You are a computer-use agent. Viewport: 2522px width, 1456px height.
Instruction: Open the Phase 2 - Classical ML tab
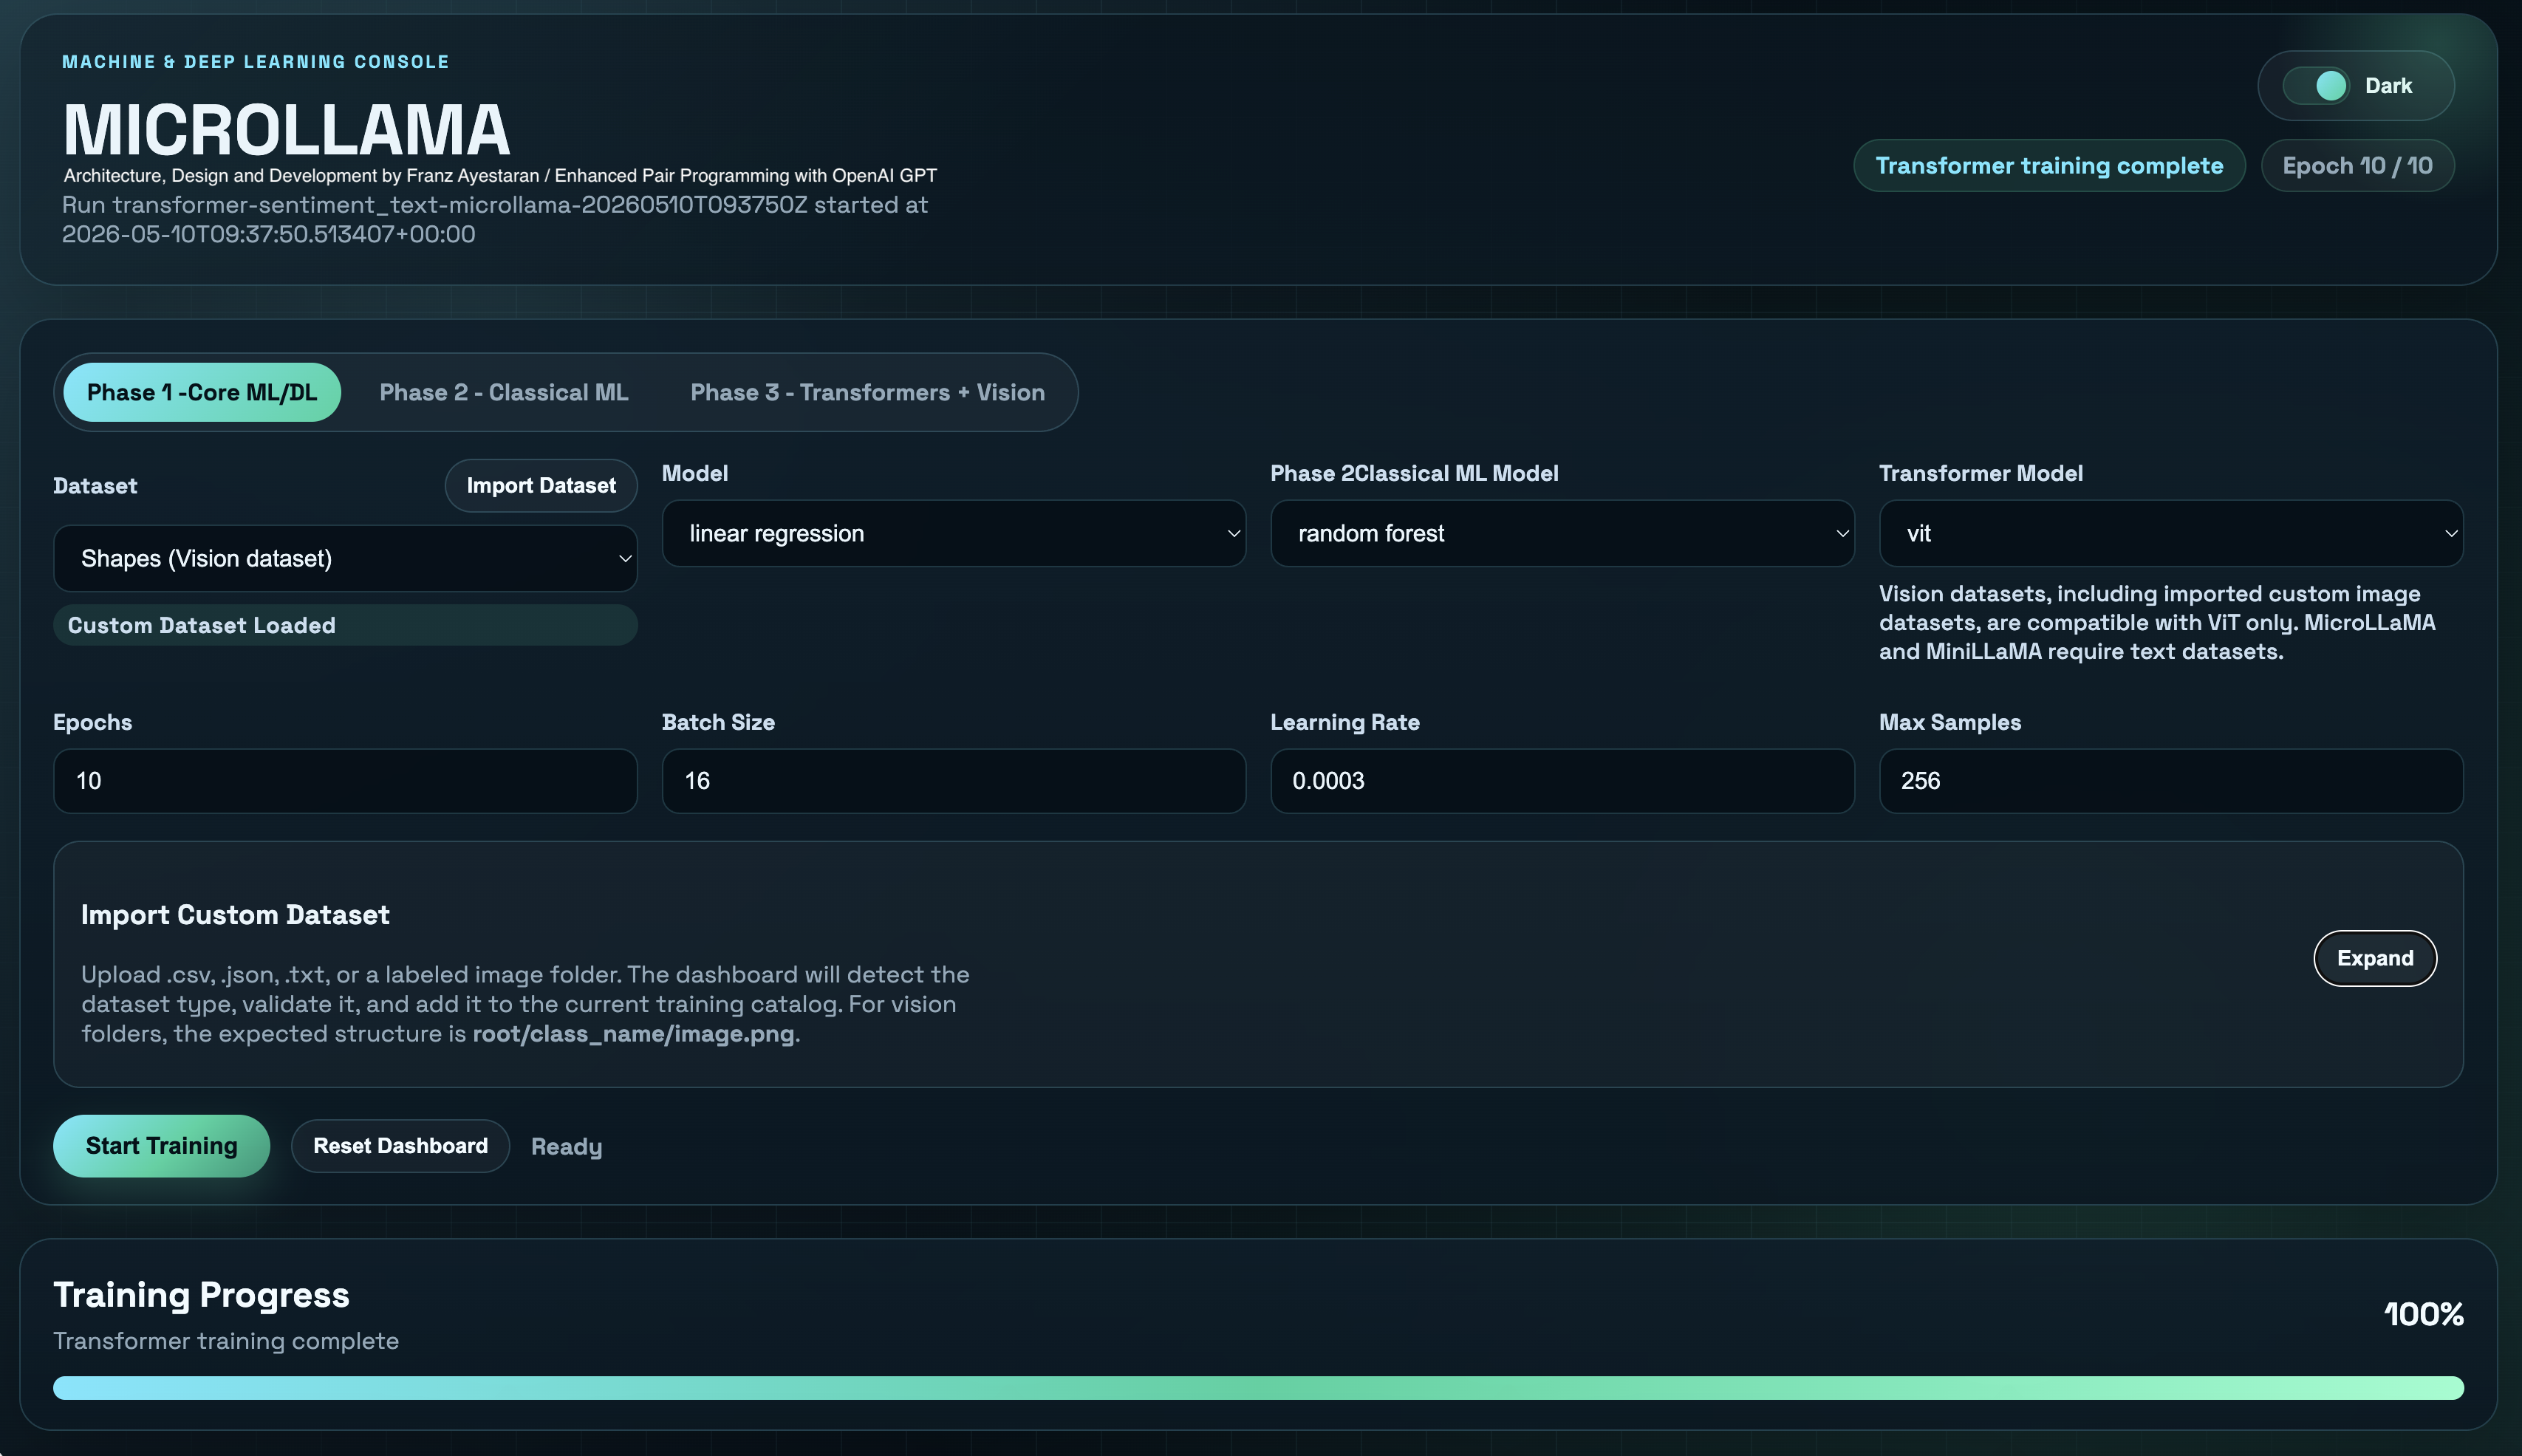tap(504, 392)
